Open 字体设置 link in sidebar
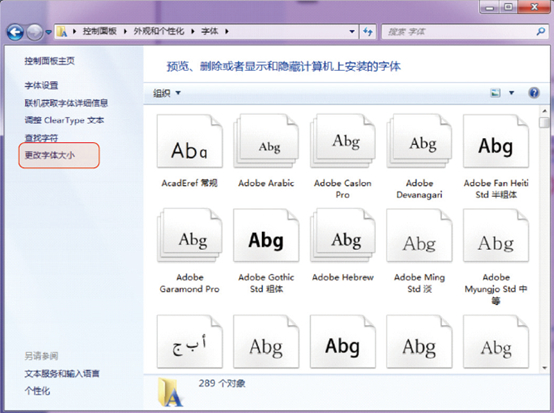 coord(41,85)
